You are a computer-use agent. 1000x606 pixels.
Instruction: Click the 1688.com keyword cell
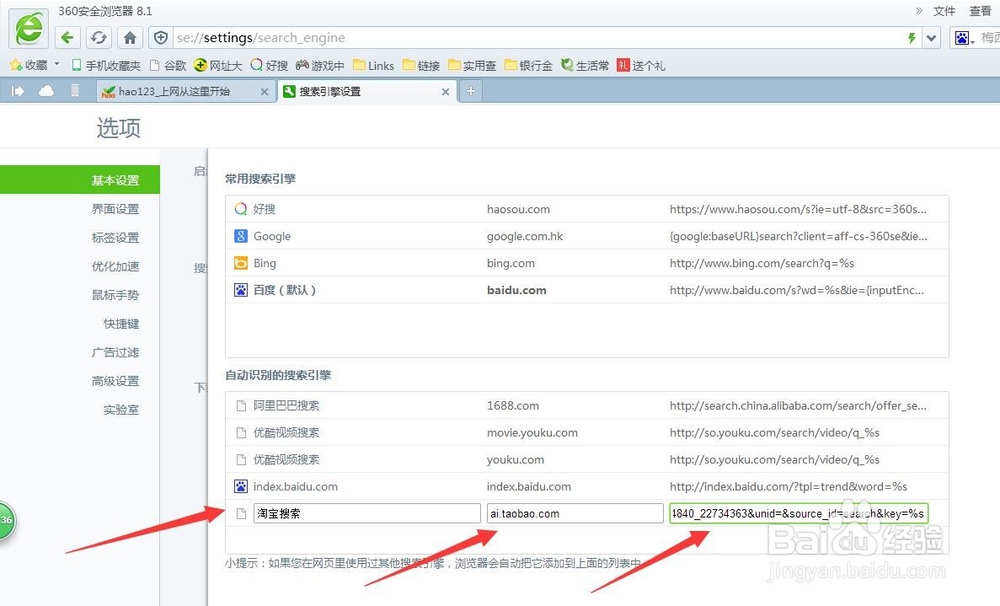click(513, 405)
